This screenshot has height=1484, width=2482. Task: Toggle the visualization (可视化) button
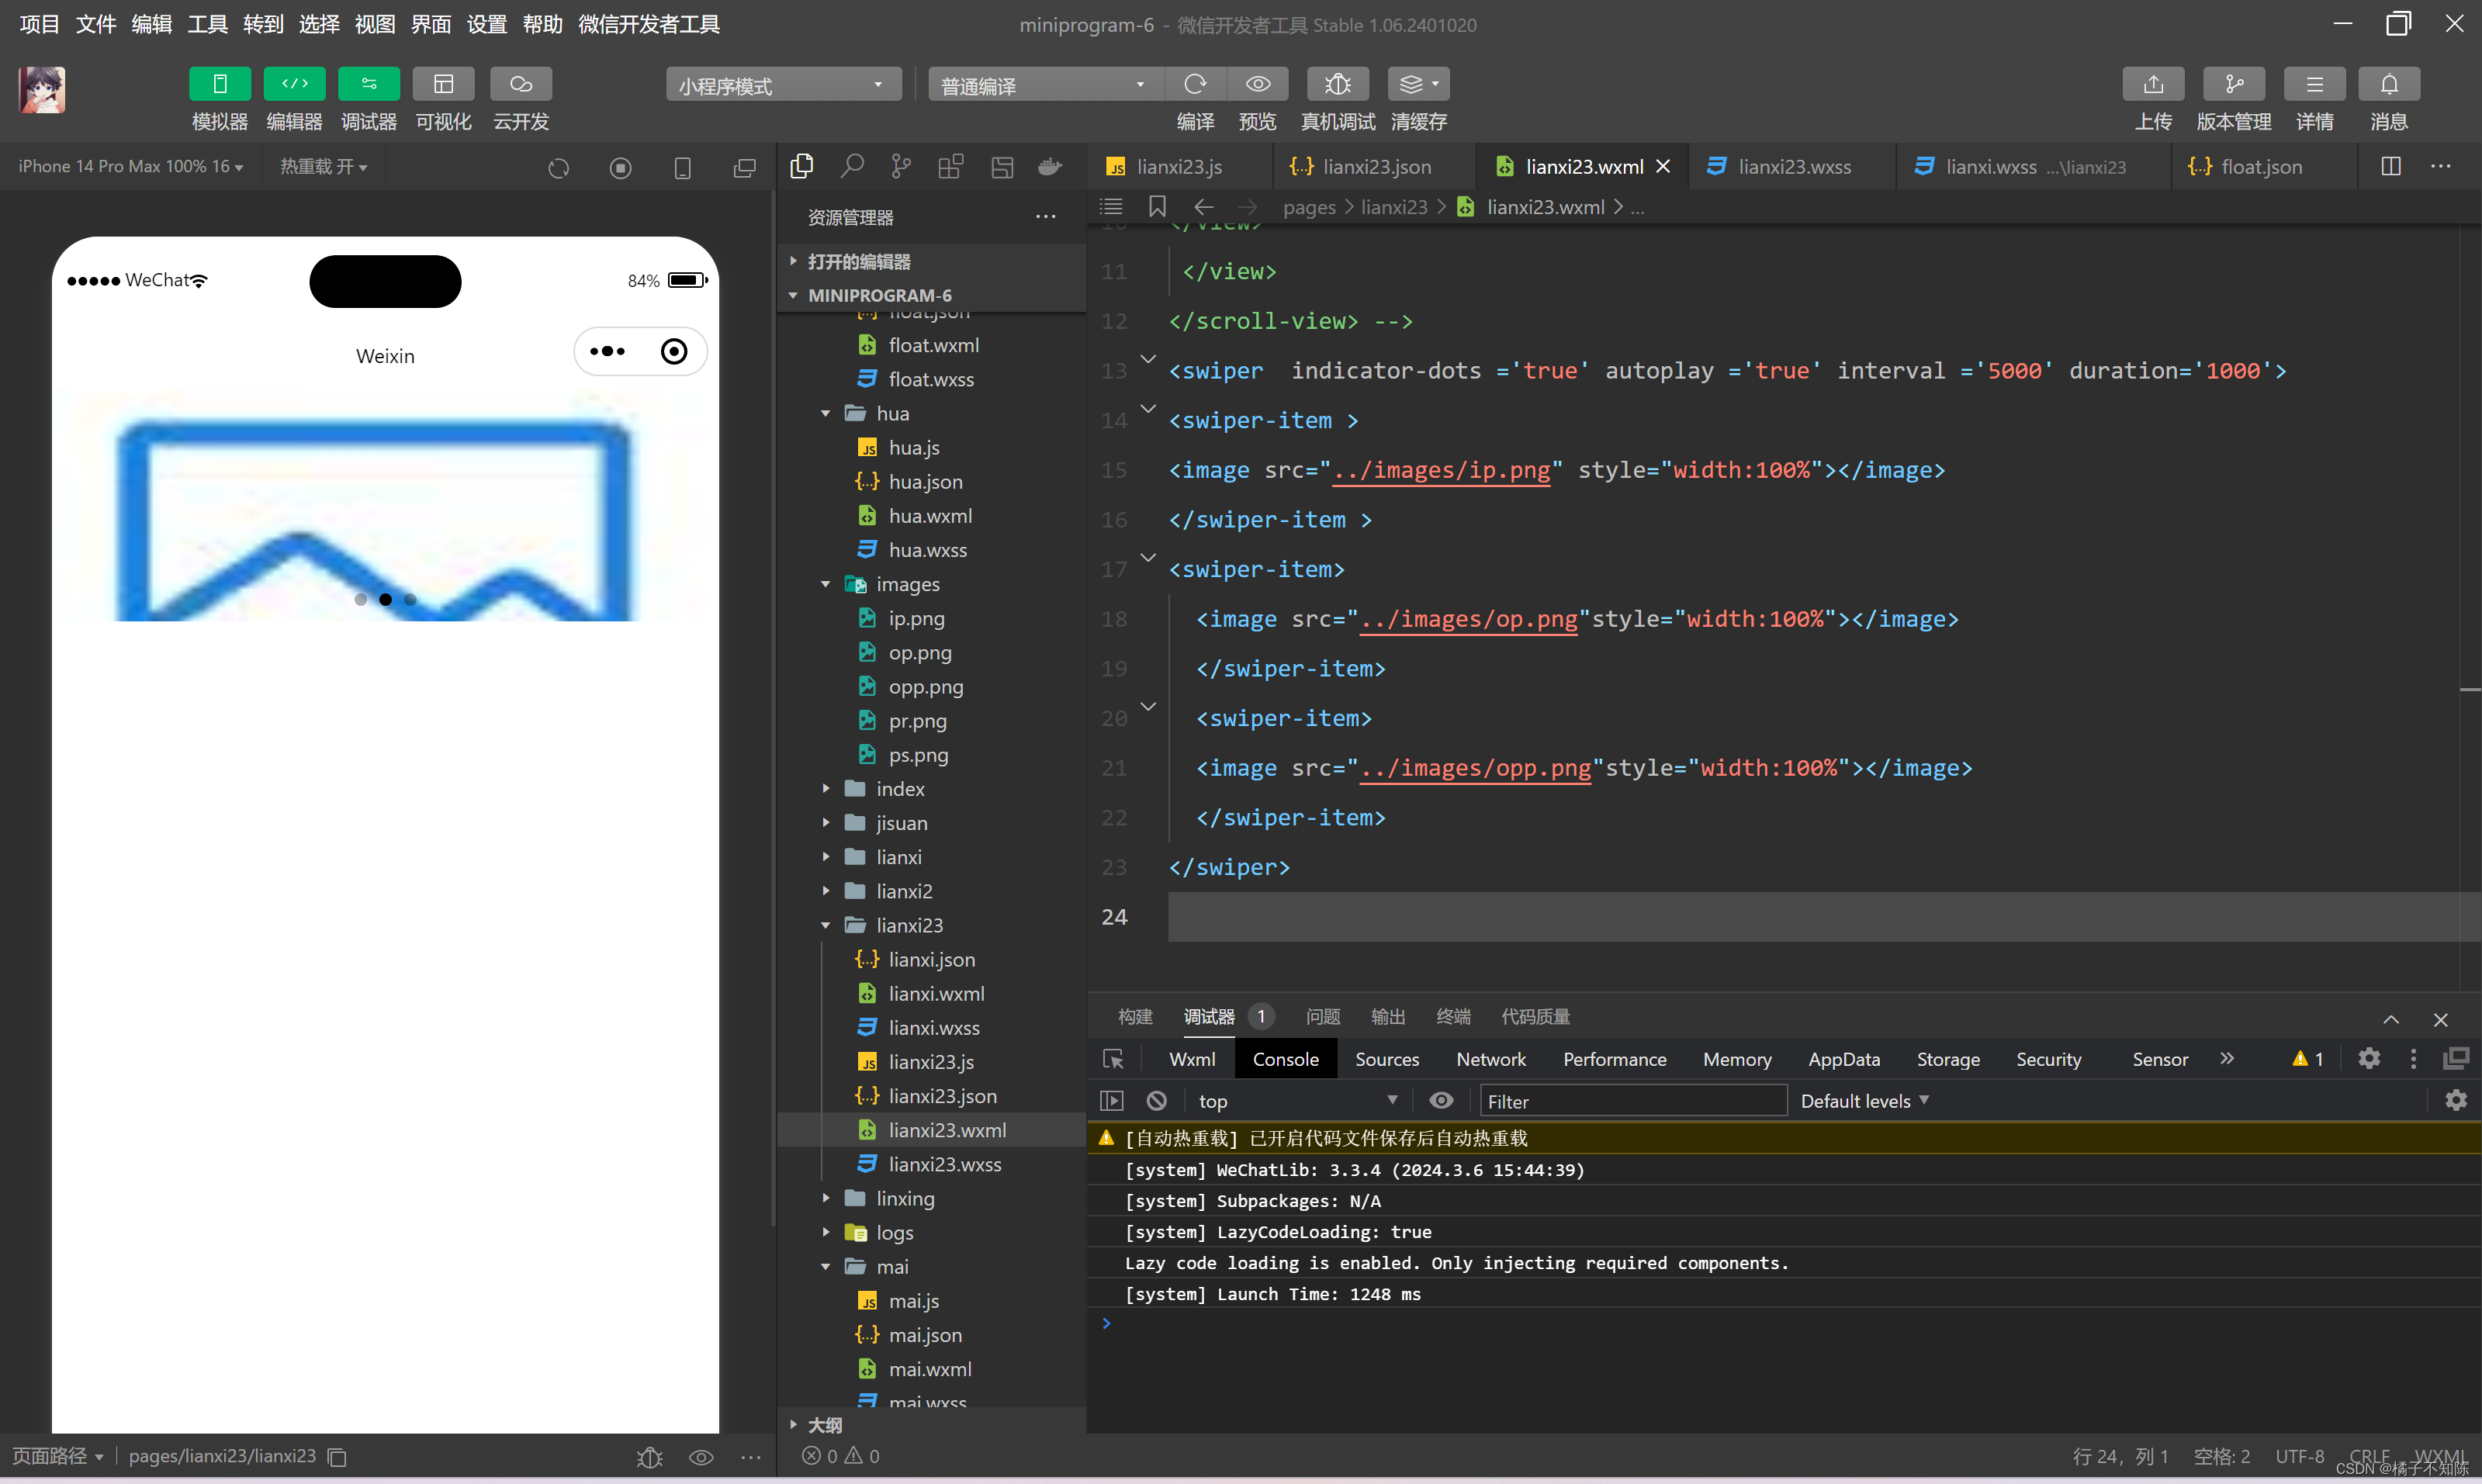pos(443,84)
